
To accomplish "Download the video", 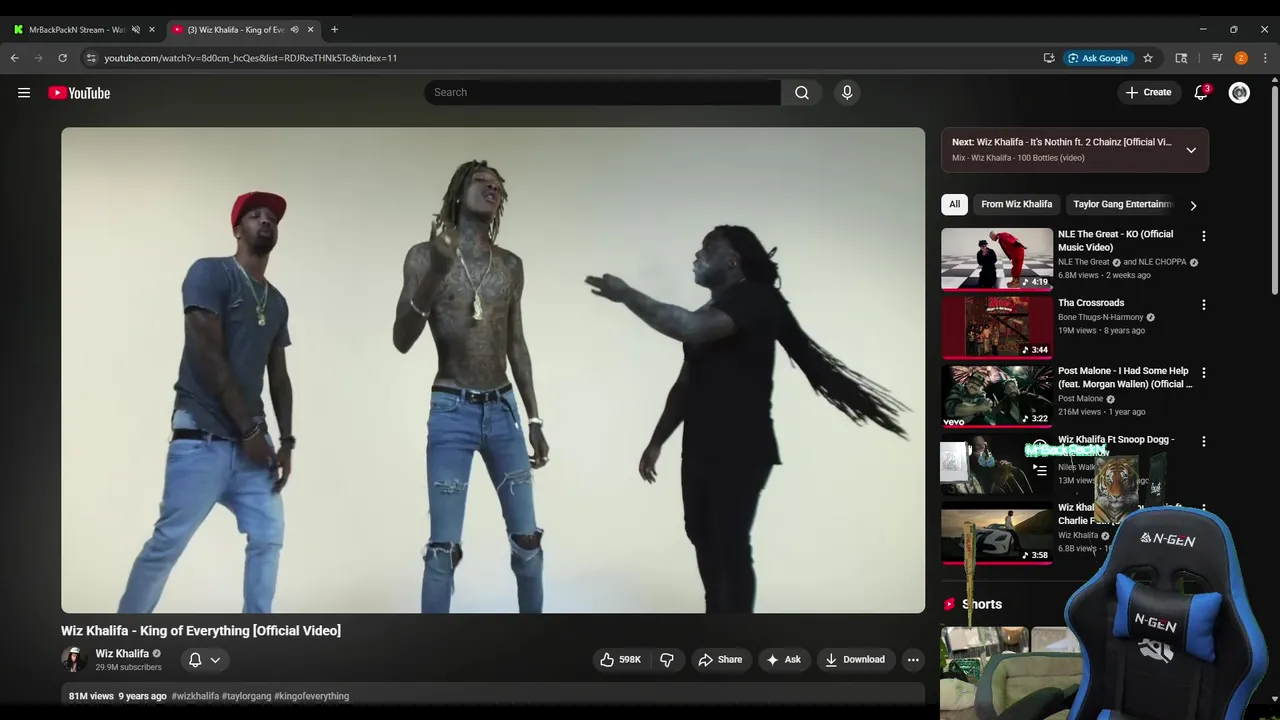I will click(x=855, y=660).
